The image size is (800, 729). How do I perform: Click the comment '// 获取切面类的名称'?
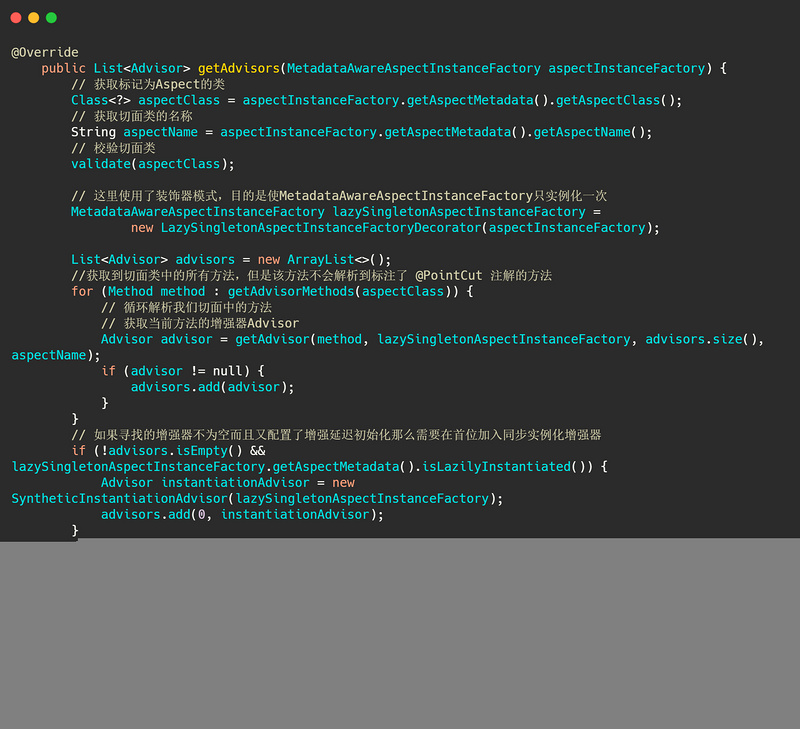(x=132, y=116)
